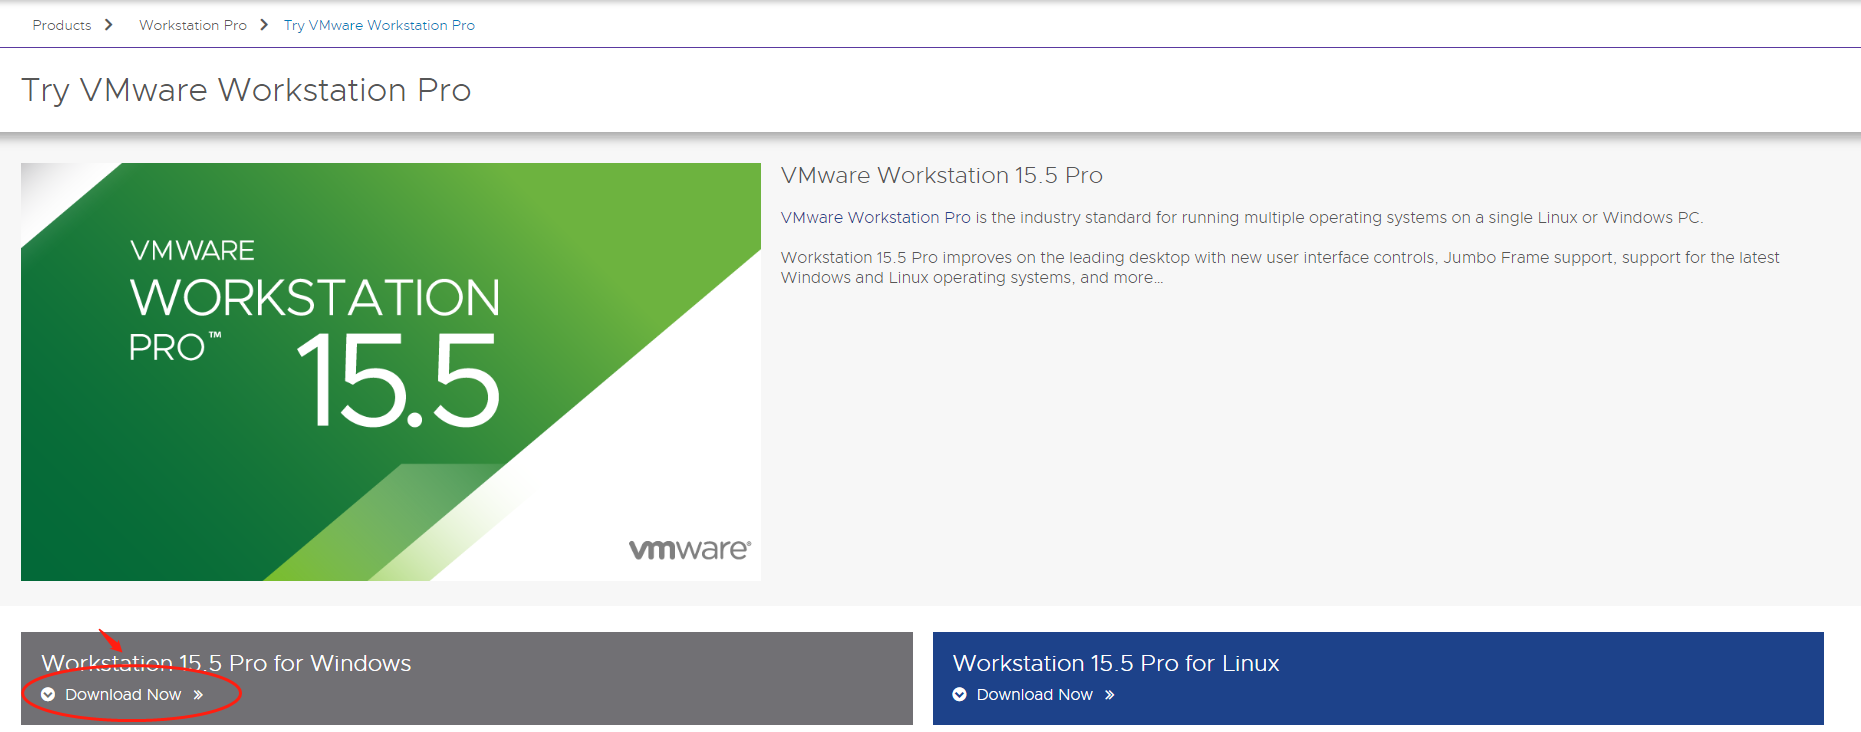This screenshot has height=732, width=1861.
Task: Open the Workstation Pro breadcrumb link
Action: [x=193, y=25]
